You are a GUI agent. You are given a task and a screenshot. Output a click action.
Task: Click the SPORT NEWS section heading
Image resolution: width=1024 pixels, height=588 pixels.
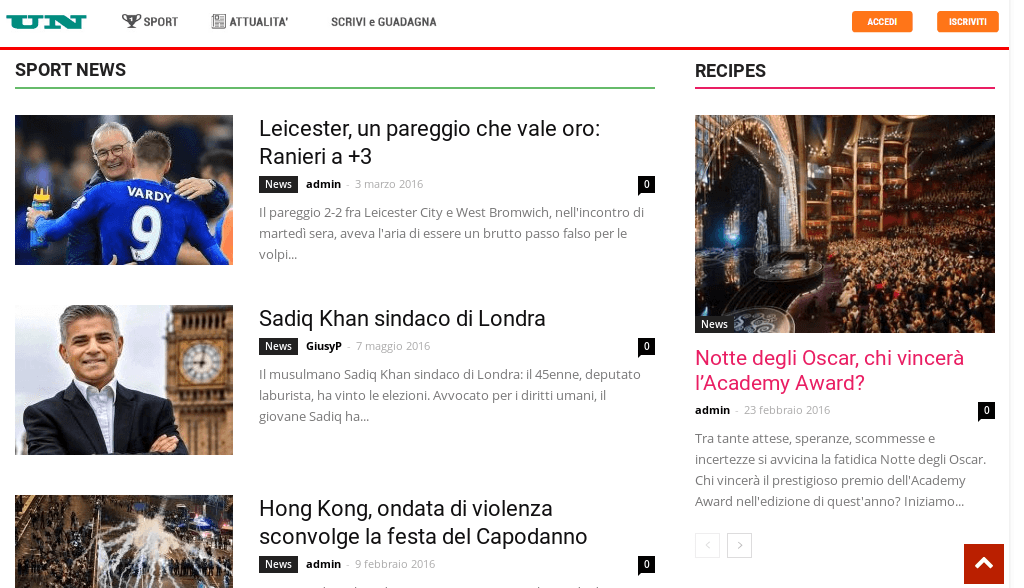coord(71,70)
